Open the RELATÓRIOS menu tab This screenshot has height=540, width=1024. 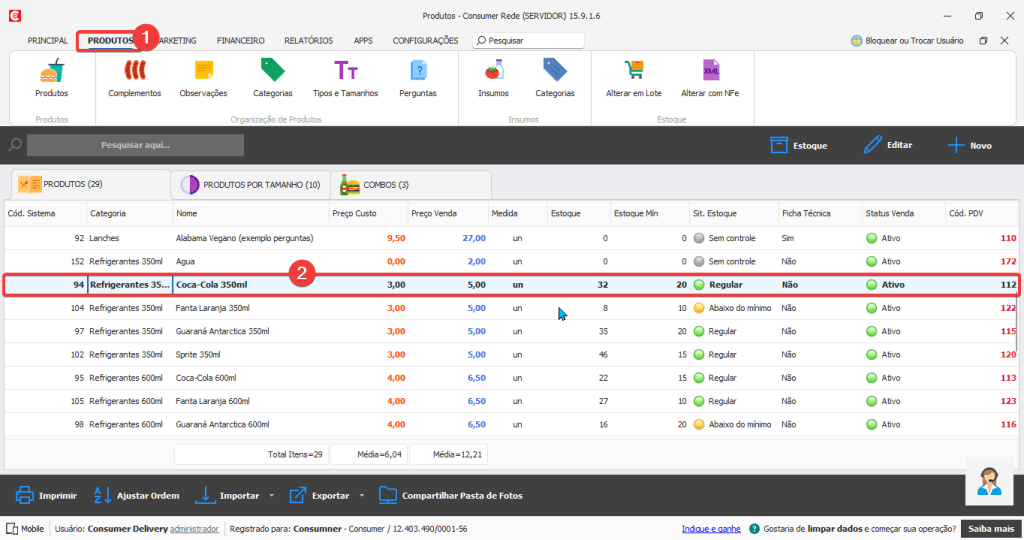(x=308, y=41)
